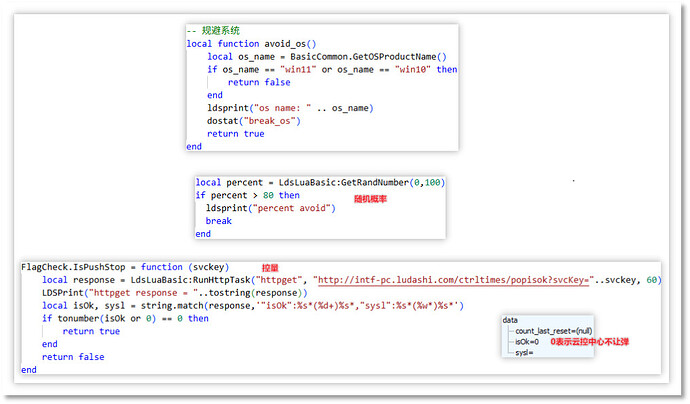
Task: Click the "win10" string literal
Action: [x=413, y=70]
